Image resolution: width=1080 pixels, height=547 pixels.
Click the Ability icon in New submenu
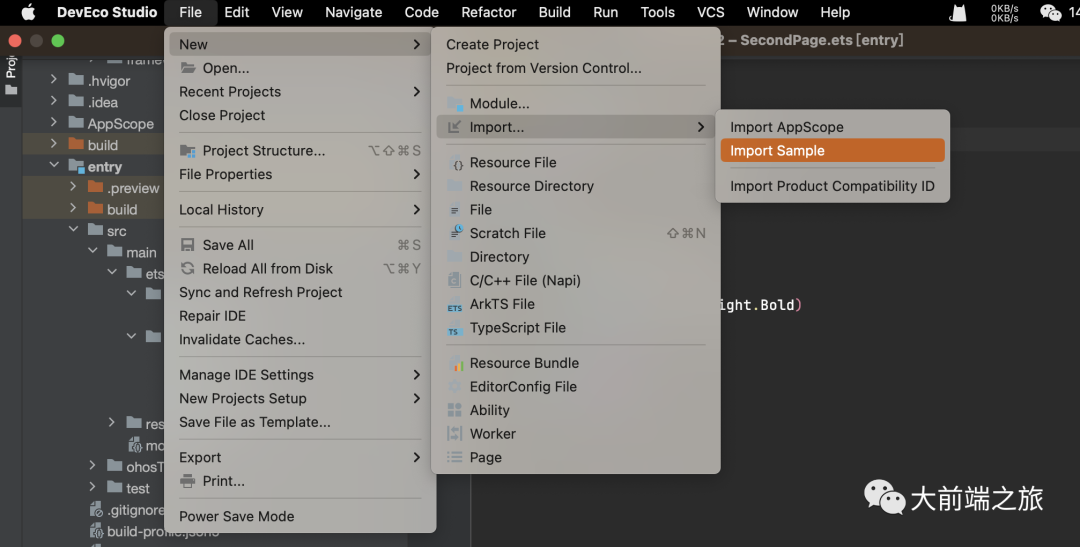[x=455, y=411]
